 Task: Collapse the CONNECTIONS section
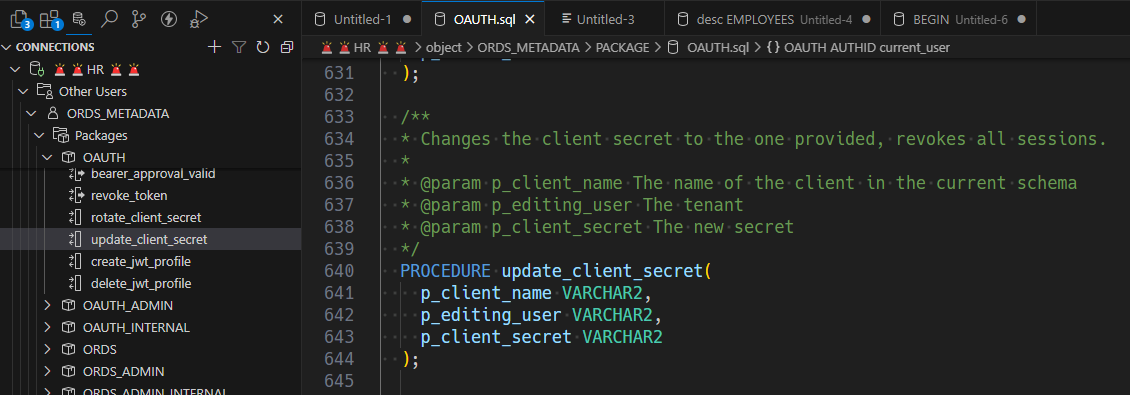tap(7, 48)
